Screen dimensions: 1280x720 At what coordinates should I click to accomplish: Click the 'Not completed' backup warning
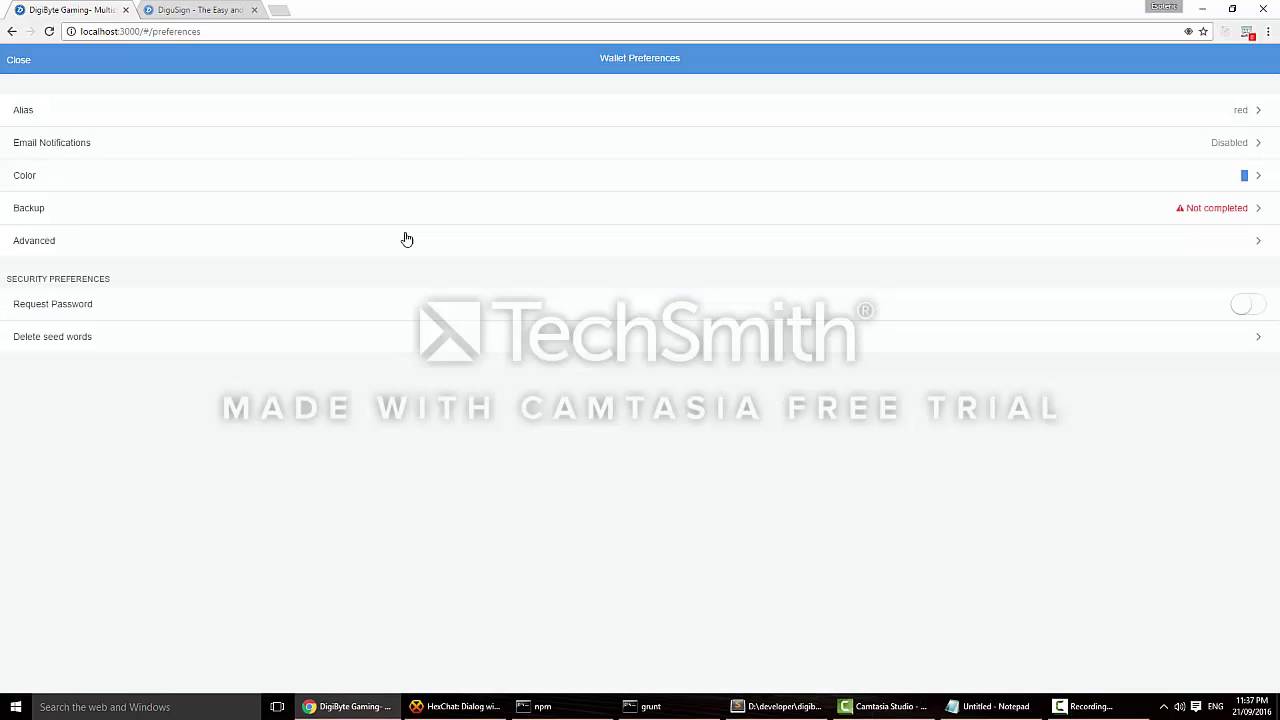tap(1217, 208)
